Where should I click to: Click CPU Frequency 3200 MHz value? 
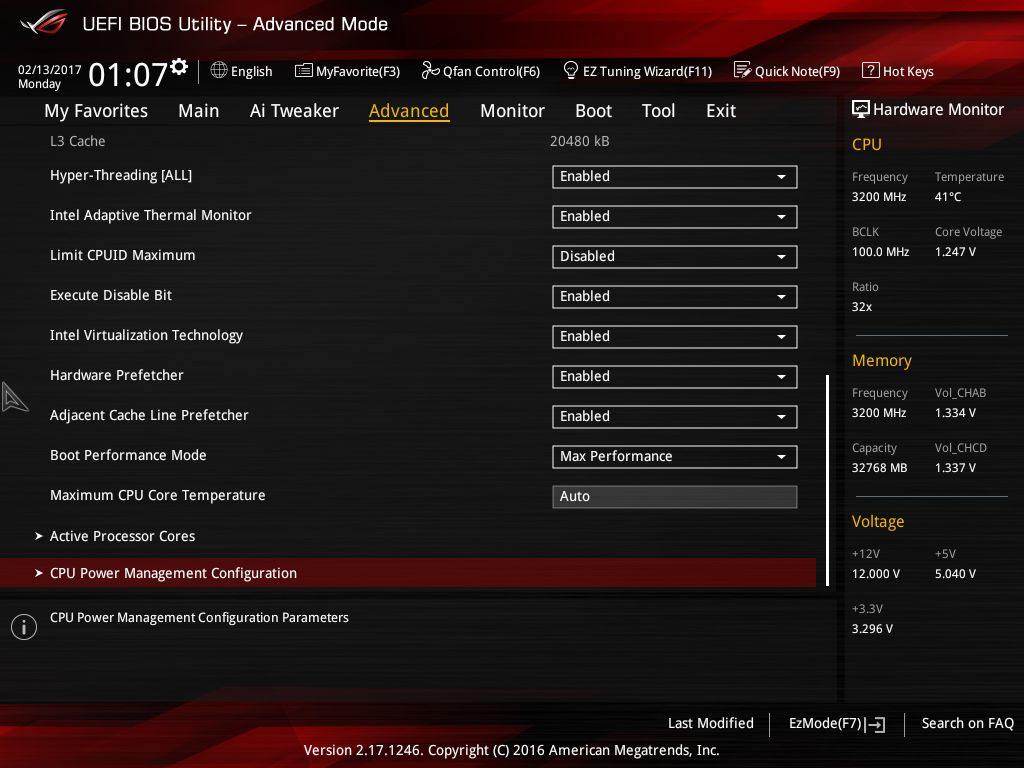878,197
